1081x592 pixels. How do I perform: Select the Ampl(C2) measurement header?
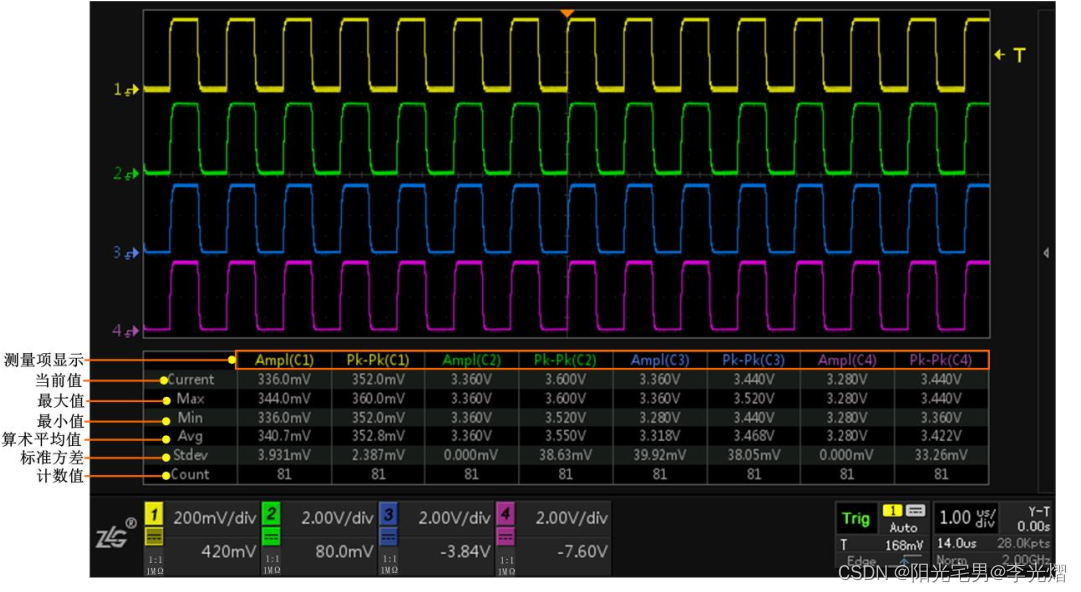472,360
